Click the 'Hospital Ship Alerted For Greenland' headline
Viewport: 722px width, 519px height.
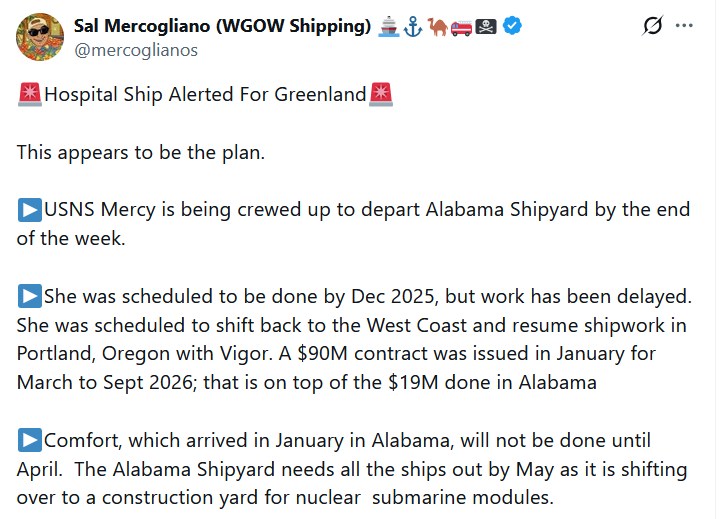(x=205, y=95)
